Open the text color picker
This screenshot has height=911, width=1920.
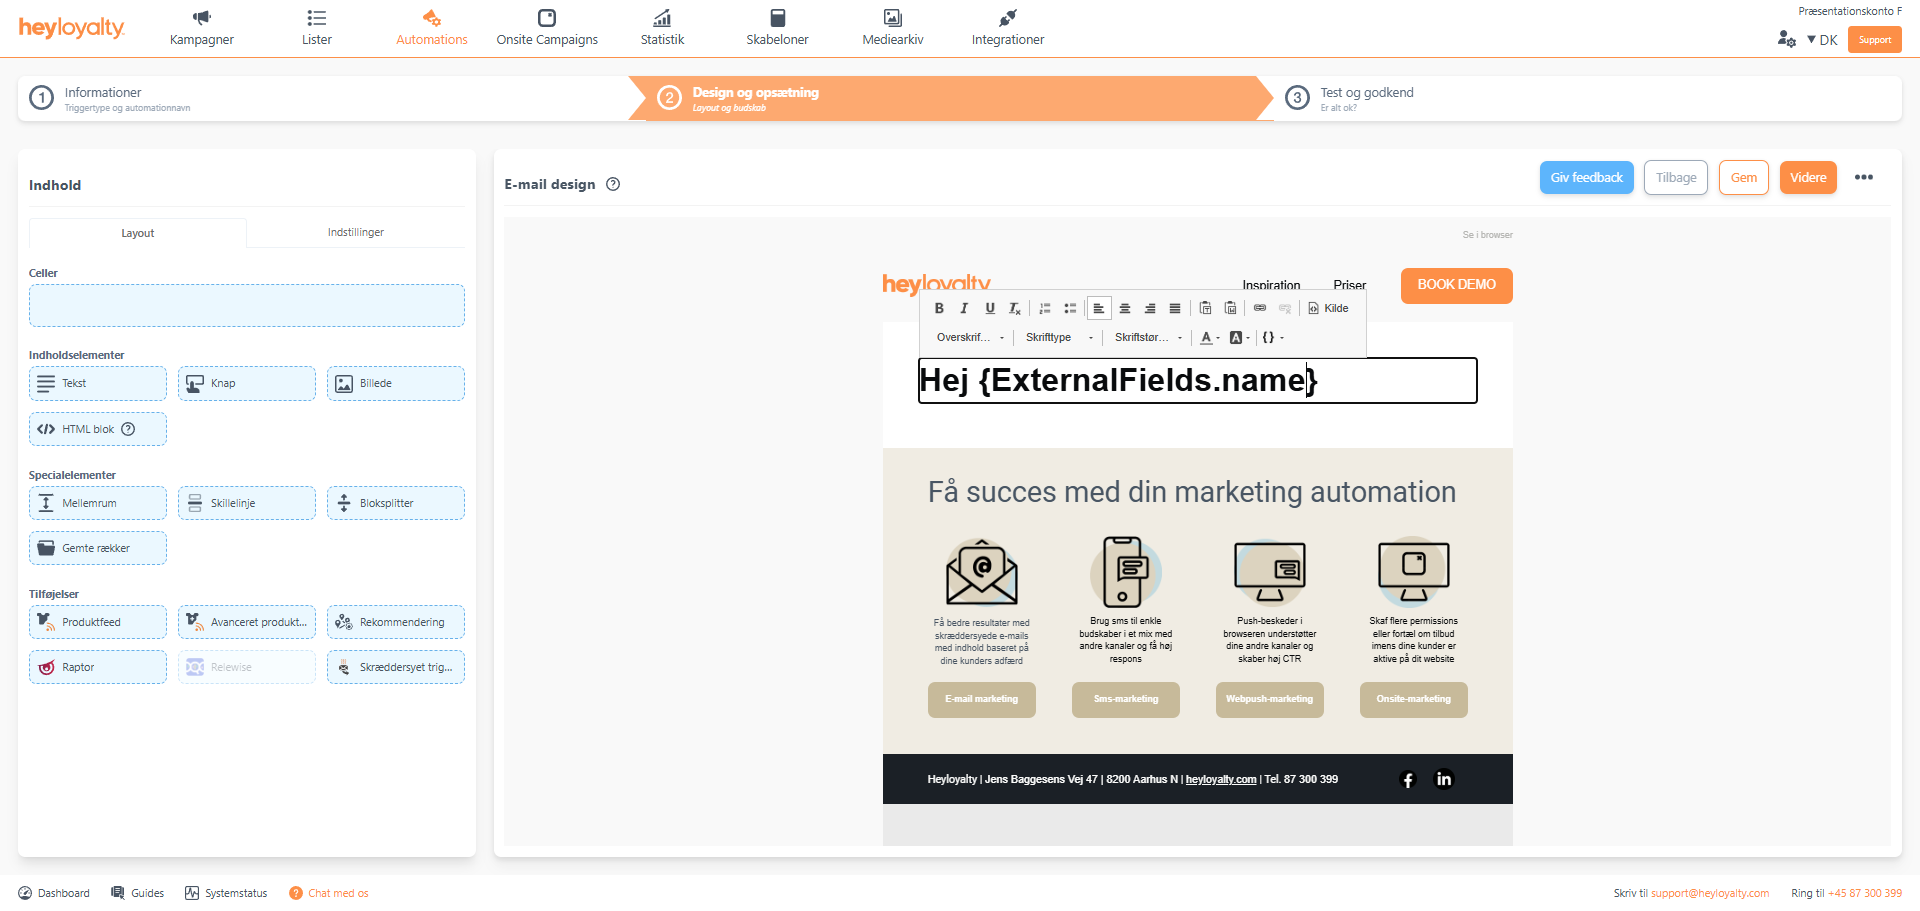(1209, 338)
